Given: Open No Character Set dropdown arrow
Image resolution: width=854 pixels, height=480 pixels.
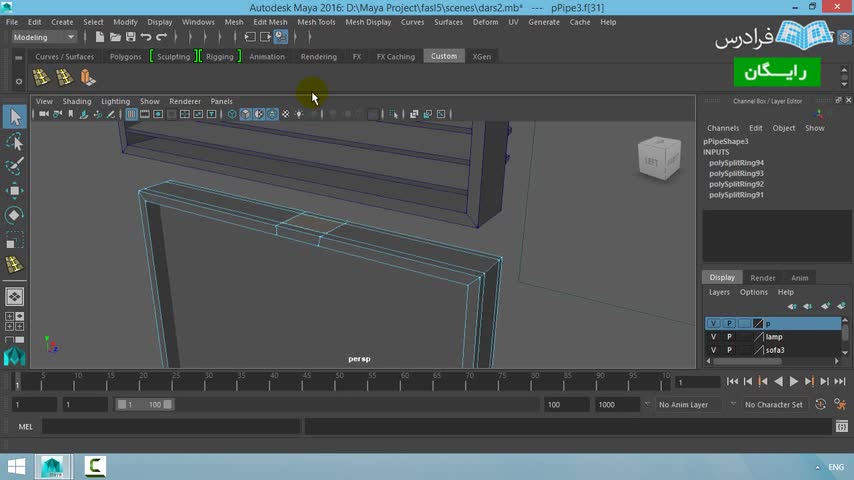Looking at the screenshot, I should point(733,404).
